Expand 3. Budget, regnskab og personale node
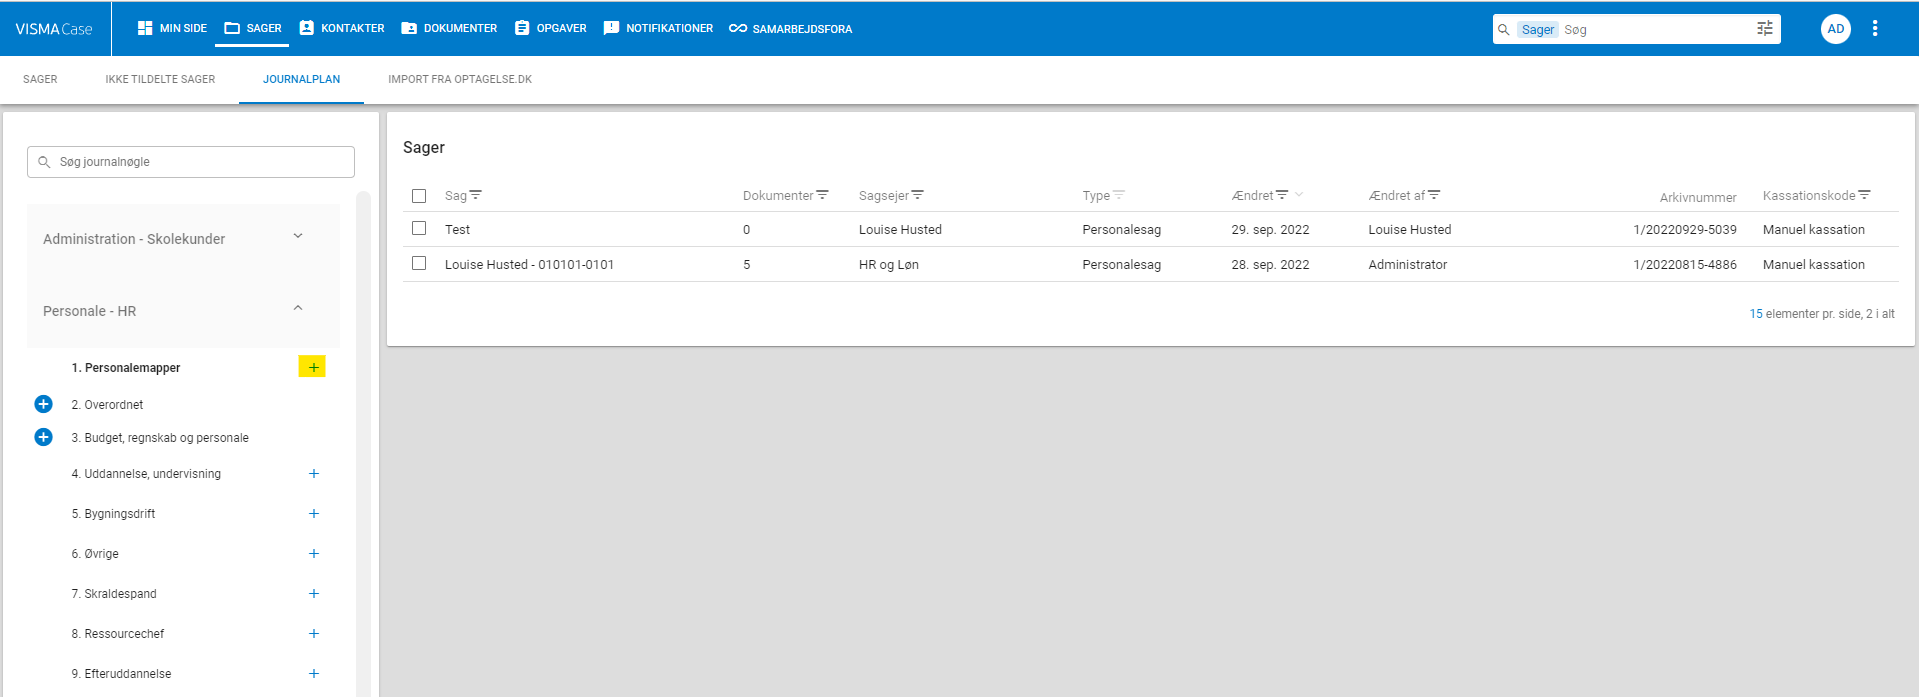Viewport: 1919px width, 697px height. [43, 437]
